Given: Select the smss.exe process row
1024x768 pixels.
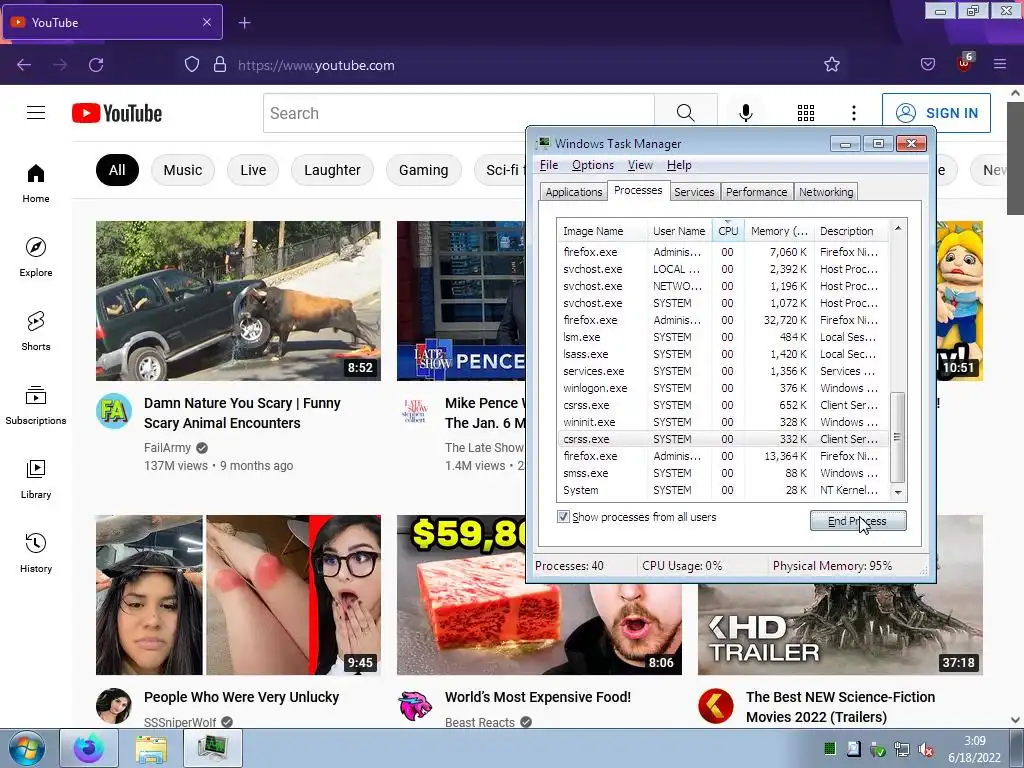Looking at the screenshot, I should pos(723,473).
